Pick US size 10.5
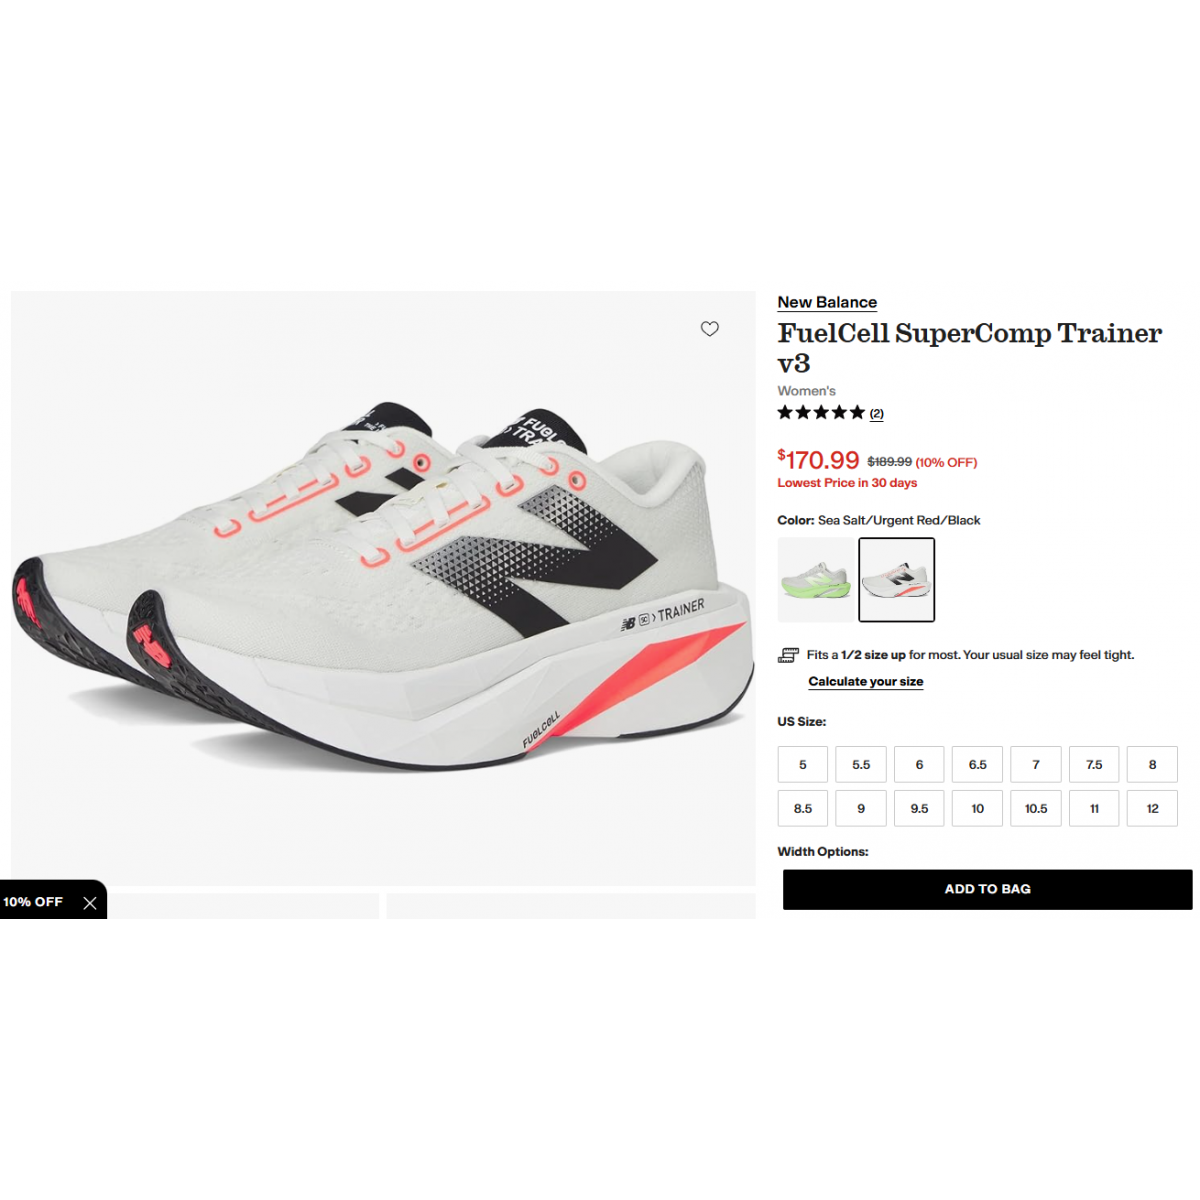 pyautogui.click(x=1036, y=808)
